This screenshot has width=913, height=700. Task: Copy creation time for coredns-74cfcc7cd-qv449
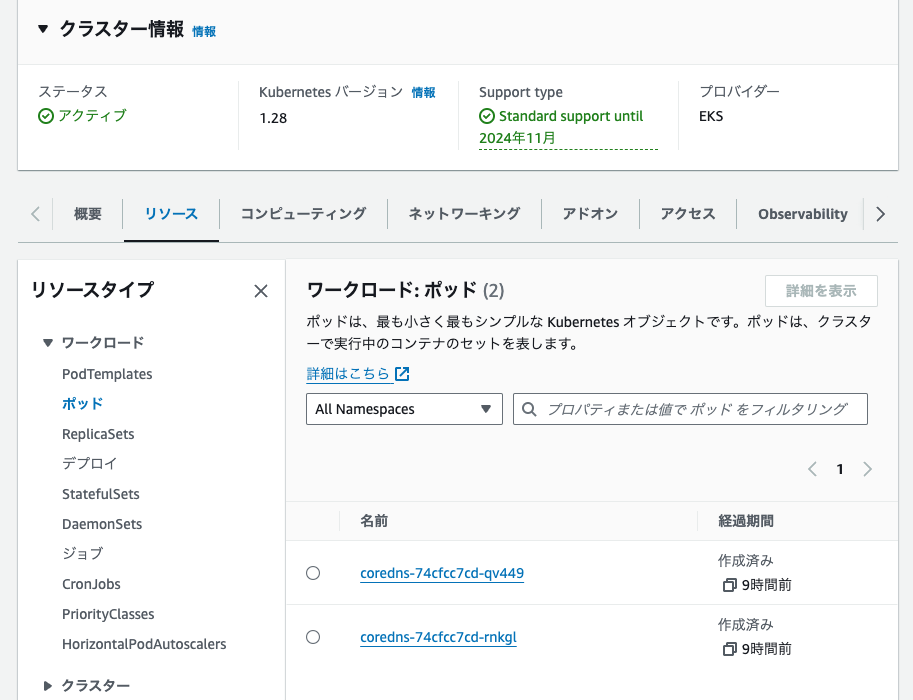729,585
